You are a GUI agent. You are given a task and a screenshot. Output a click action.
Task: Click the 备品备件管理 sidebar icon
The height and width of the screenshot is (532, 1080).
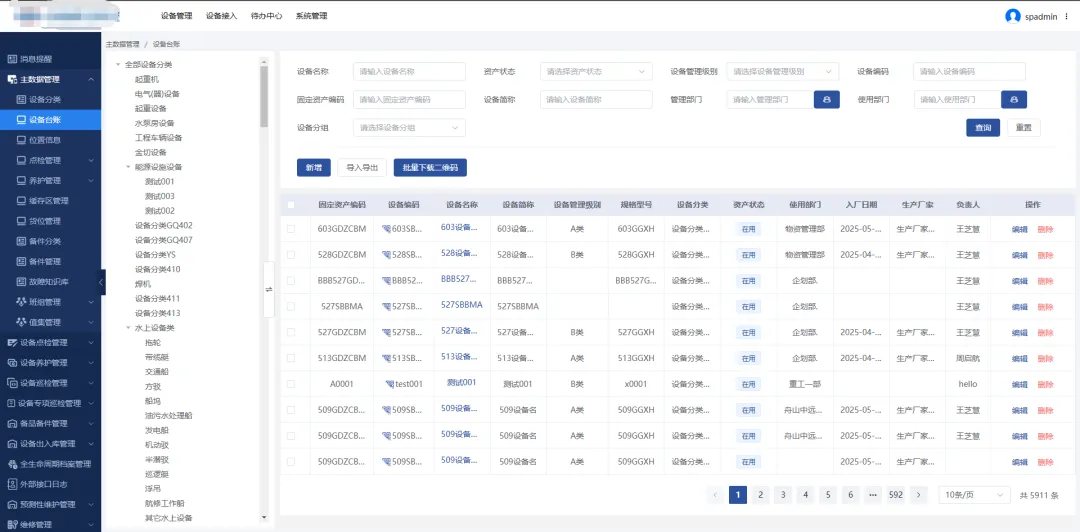(12, 423)
